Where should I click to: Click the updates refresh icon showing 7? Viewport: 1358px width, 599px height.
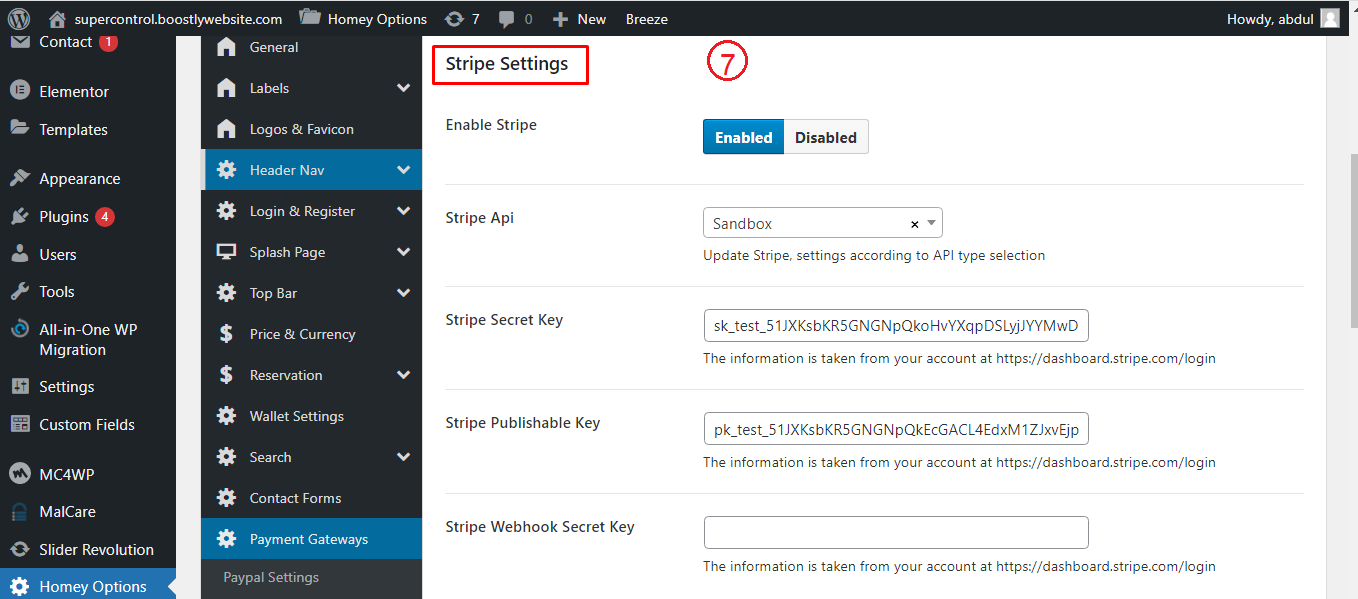pos(454,19)
